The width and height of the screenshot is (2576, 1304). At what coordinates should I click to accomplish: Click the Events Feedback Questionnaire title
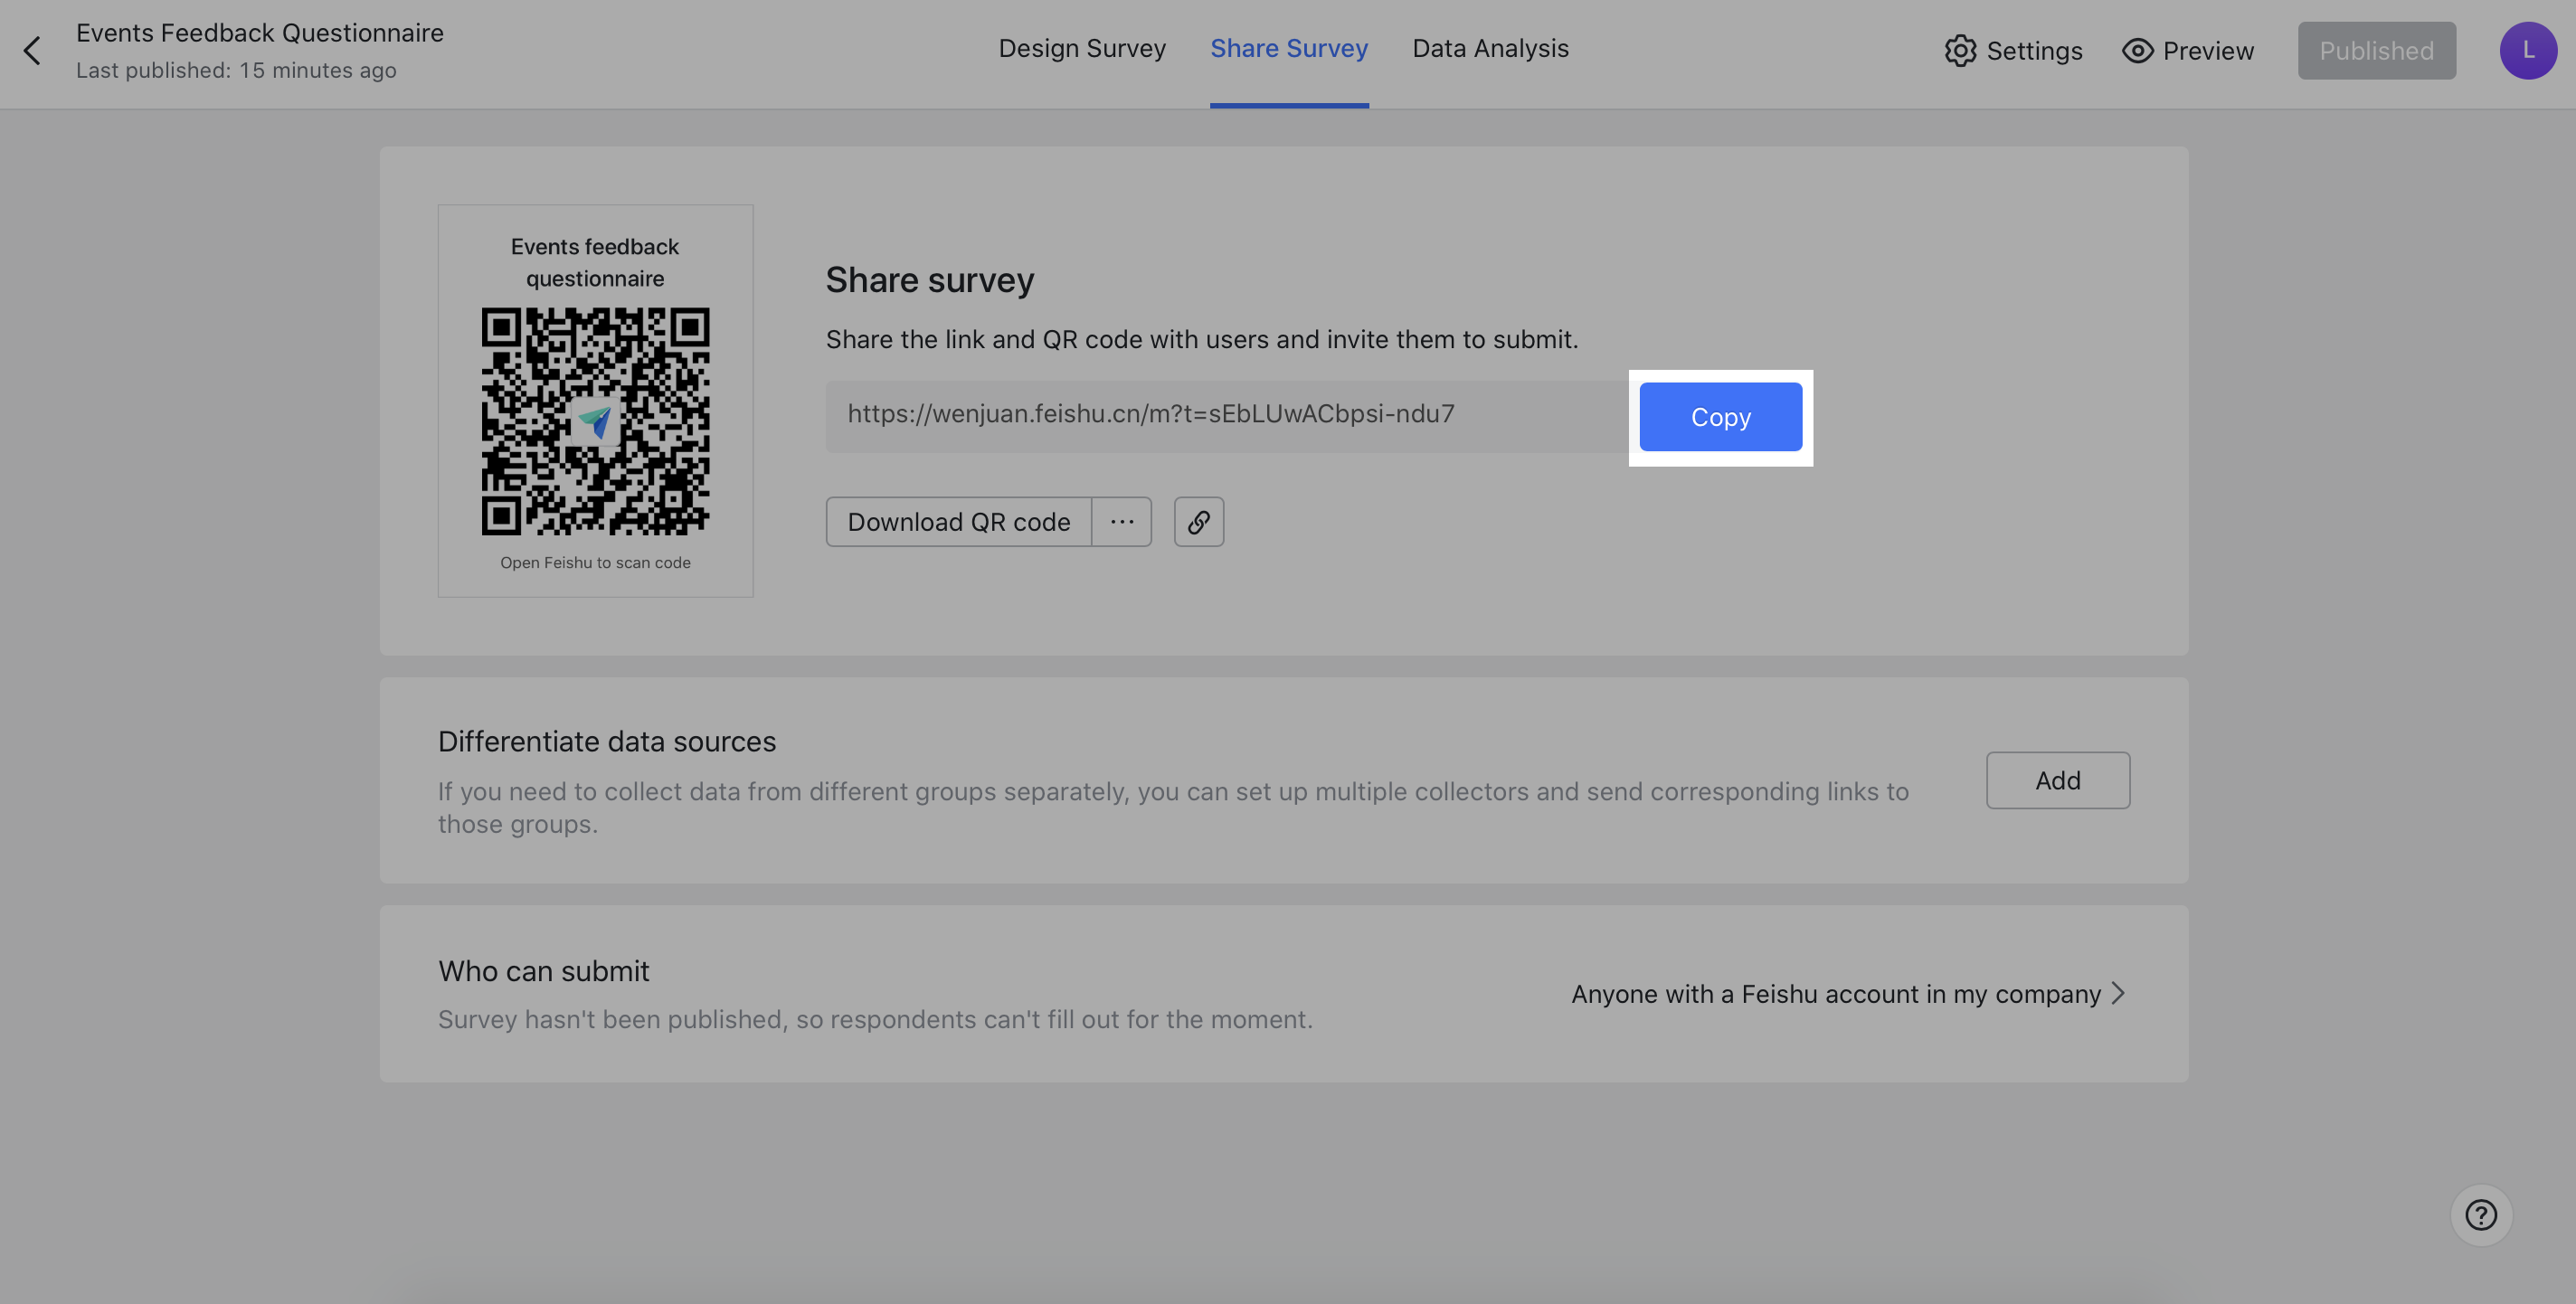coord(260,33)
